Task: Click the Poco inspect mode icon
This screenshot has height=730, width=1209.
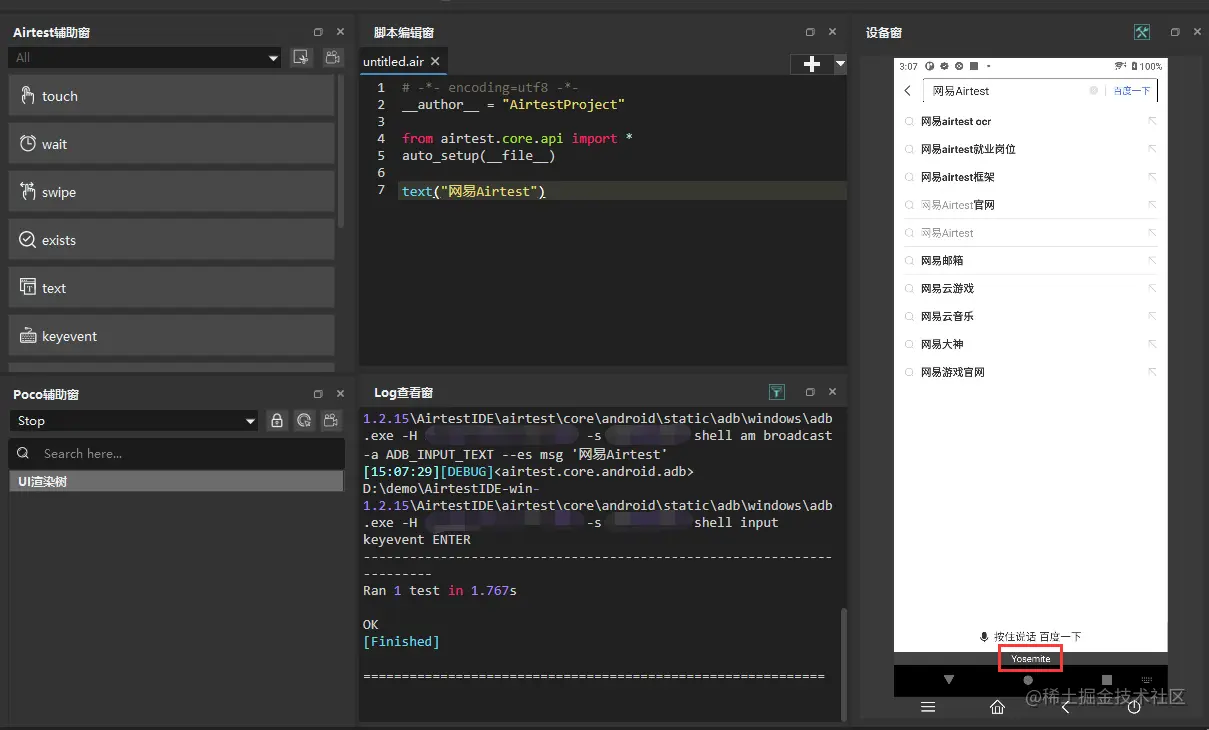Action: [304, 421]
